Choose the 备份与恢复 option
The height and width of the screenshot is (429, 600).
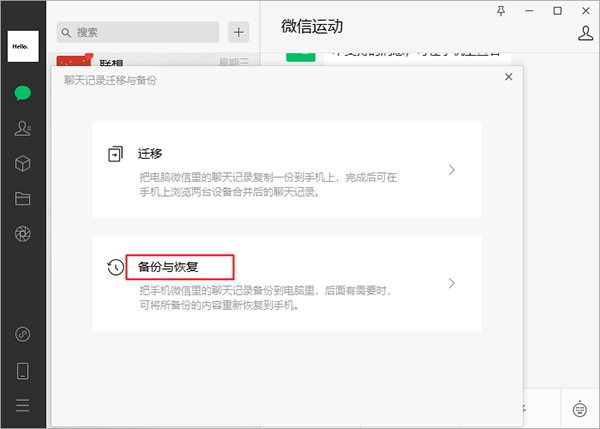(x=180, y=267)
